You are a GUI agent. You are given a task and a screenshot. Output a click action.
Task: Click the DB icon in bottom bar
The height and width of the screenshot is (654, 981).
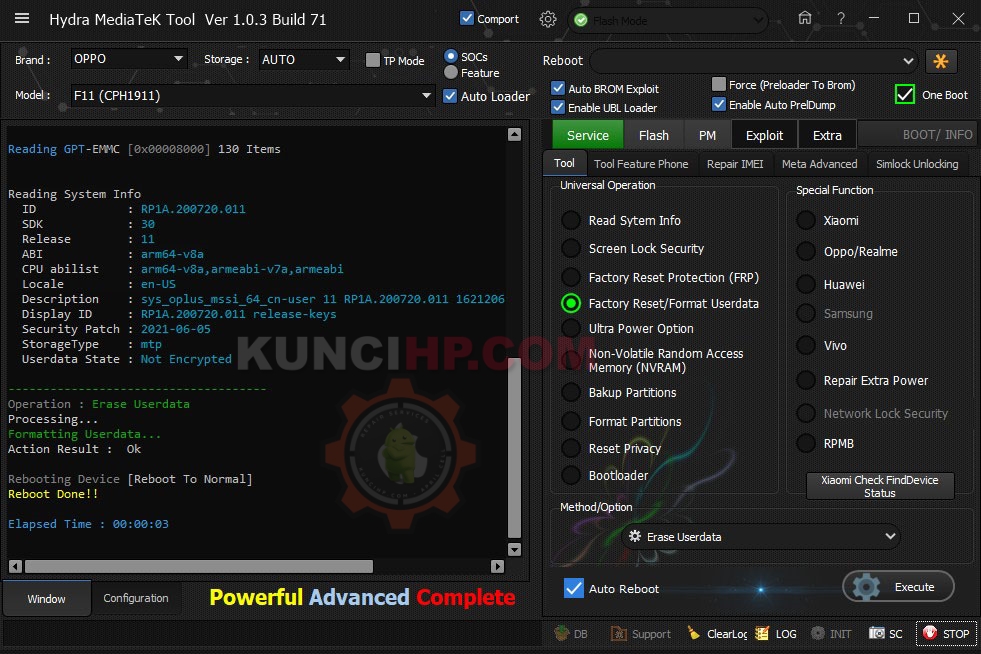tap(562, 633)
